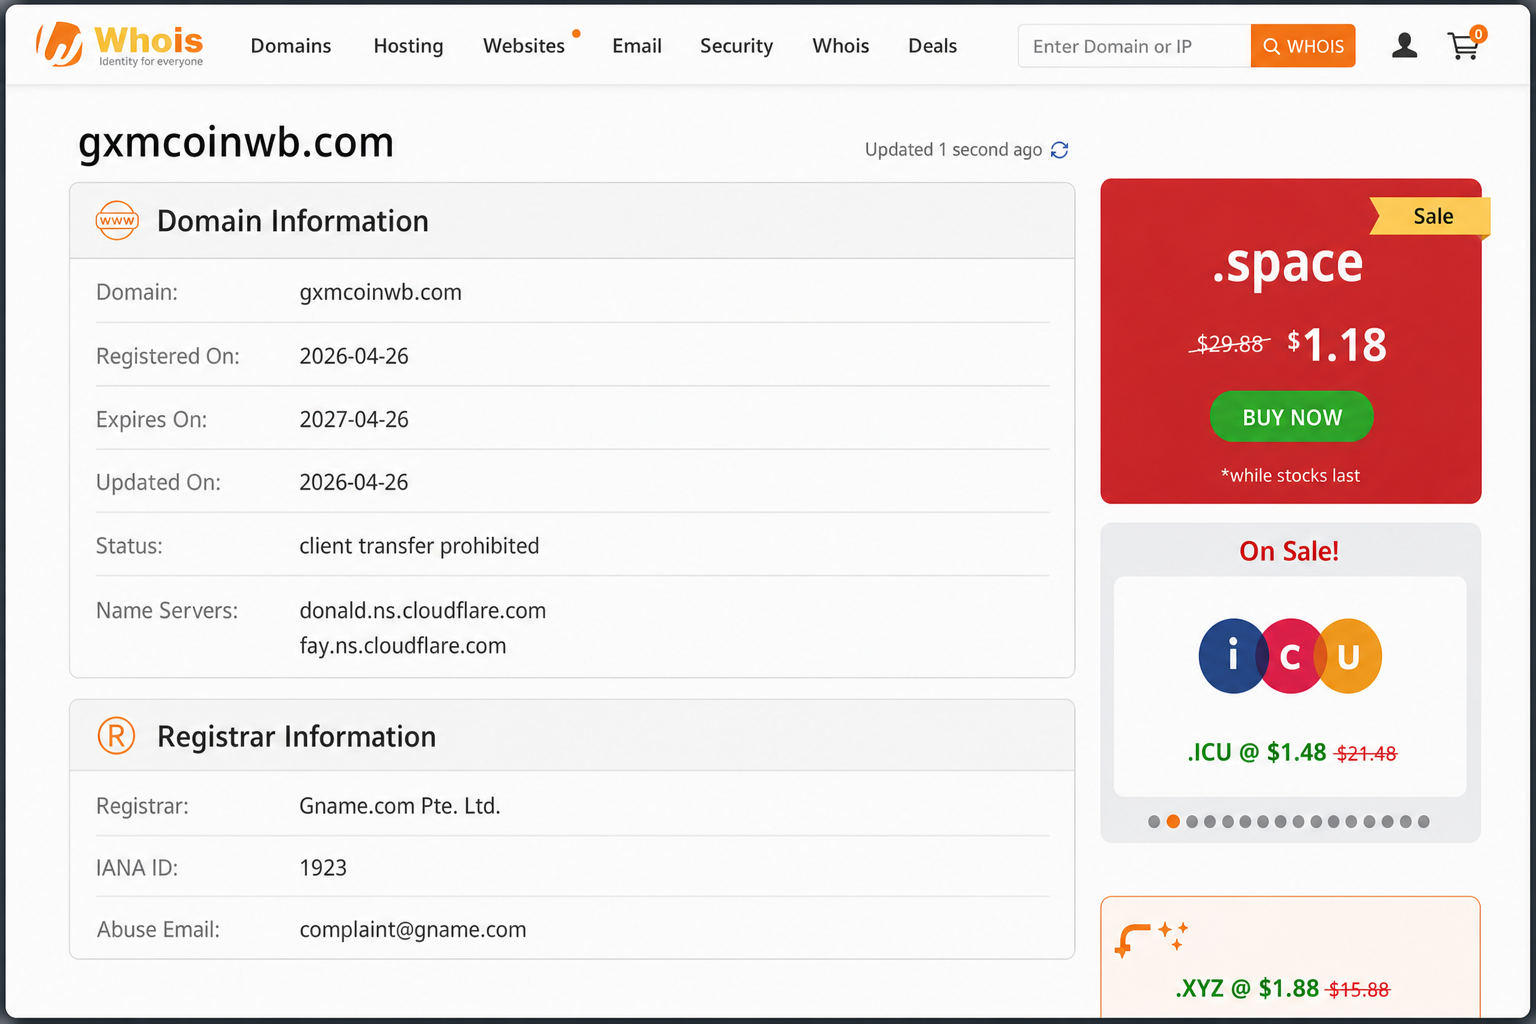Click the gxmcoinwb.com page title

coord(236,142)
